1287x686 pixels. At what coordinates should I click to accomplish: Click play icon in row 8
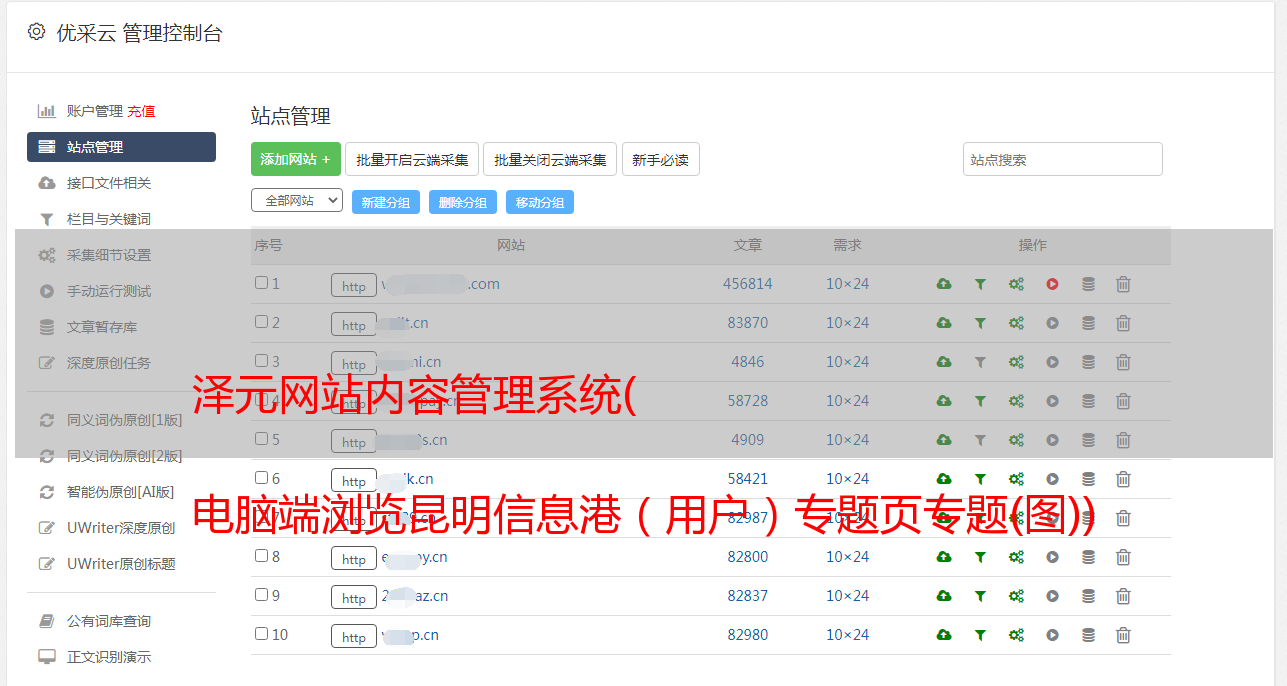point(1052,557)
